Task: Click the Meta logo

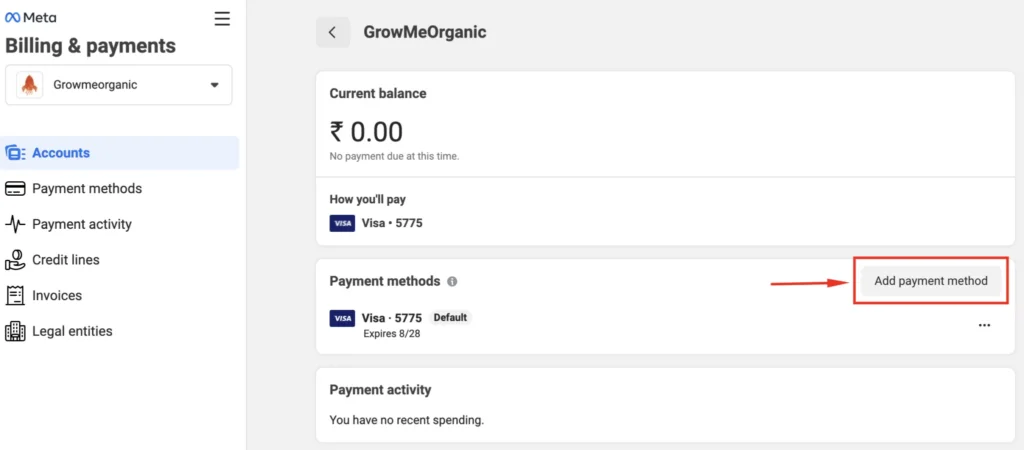Action: click(31, 18)
